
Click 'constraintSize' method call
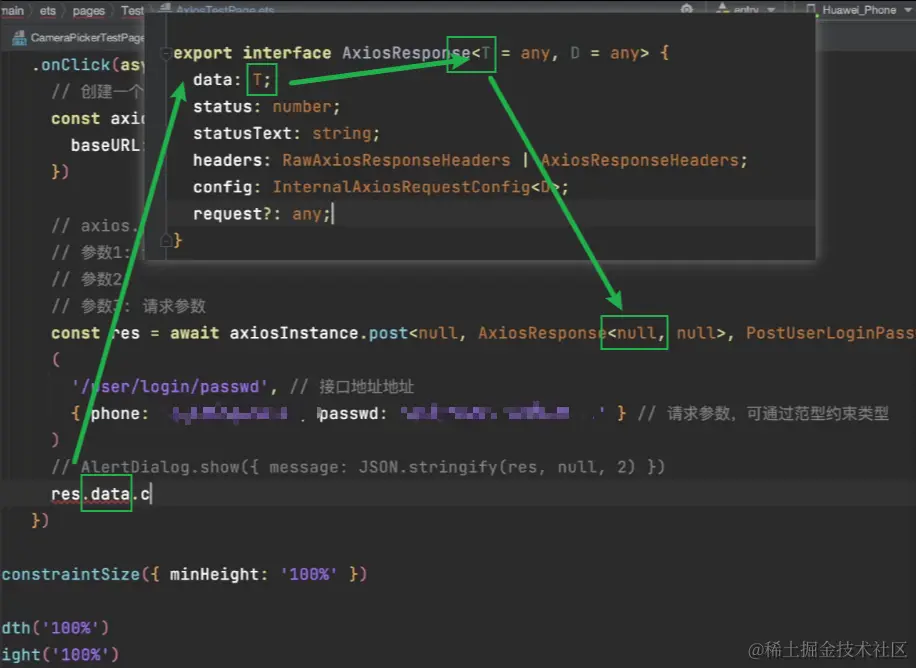pyautogui.click(x=71, y=574)
